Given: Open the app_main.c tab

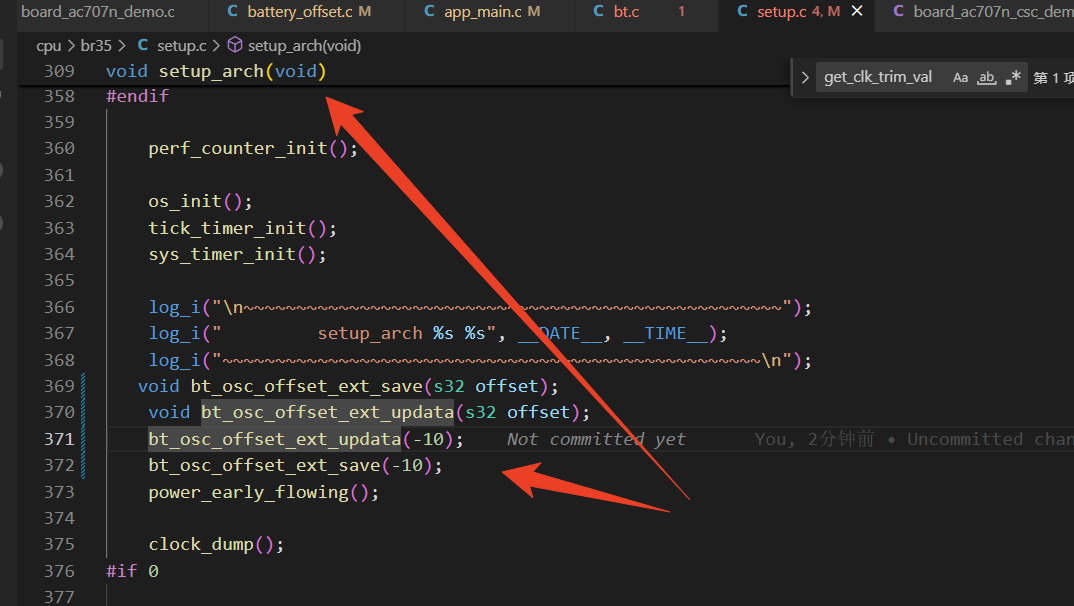Looking at the screenshot, I should pyautogui.click(x=482, y=12).
